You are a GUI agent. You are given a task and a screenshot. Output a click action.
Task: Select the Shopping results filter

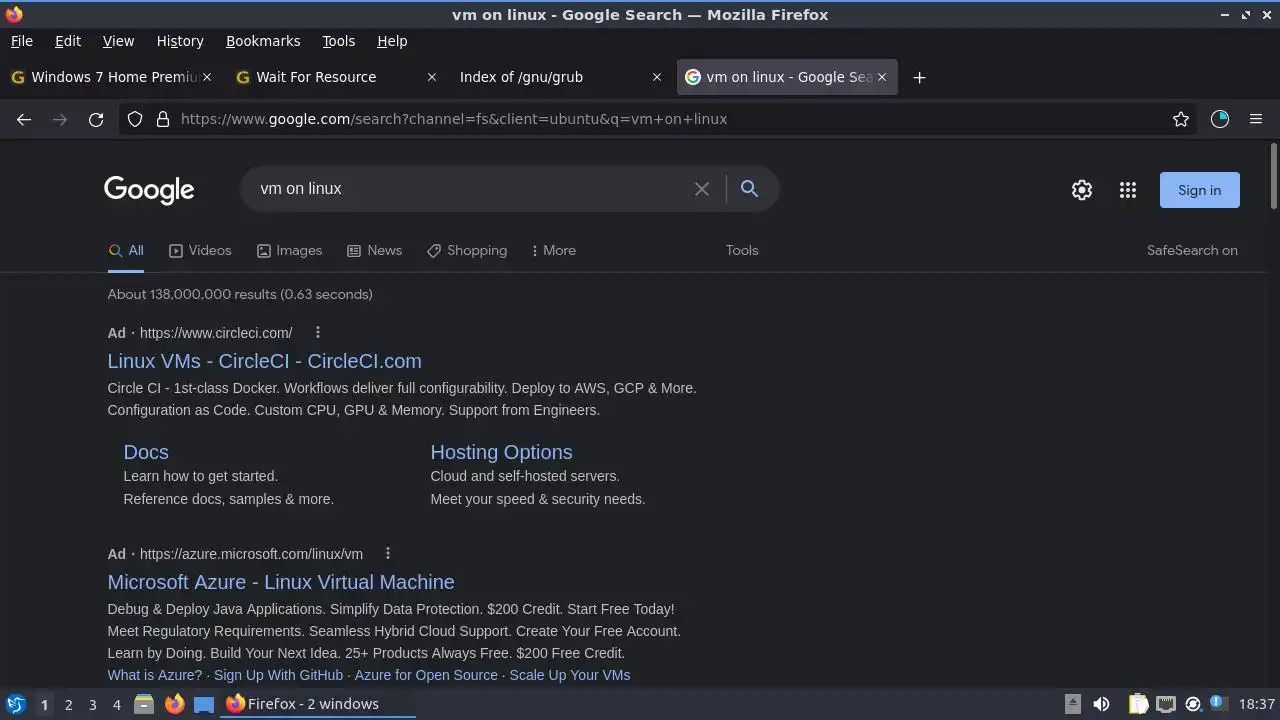click(x=467, y=250)
